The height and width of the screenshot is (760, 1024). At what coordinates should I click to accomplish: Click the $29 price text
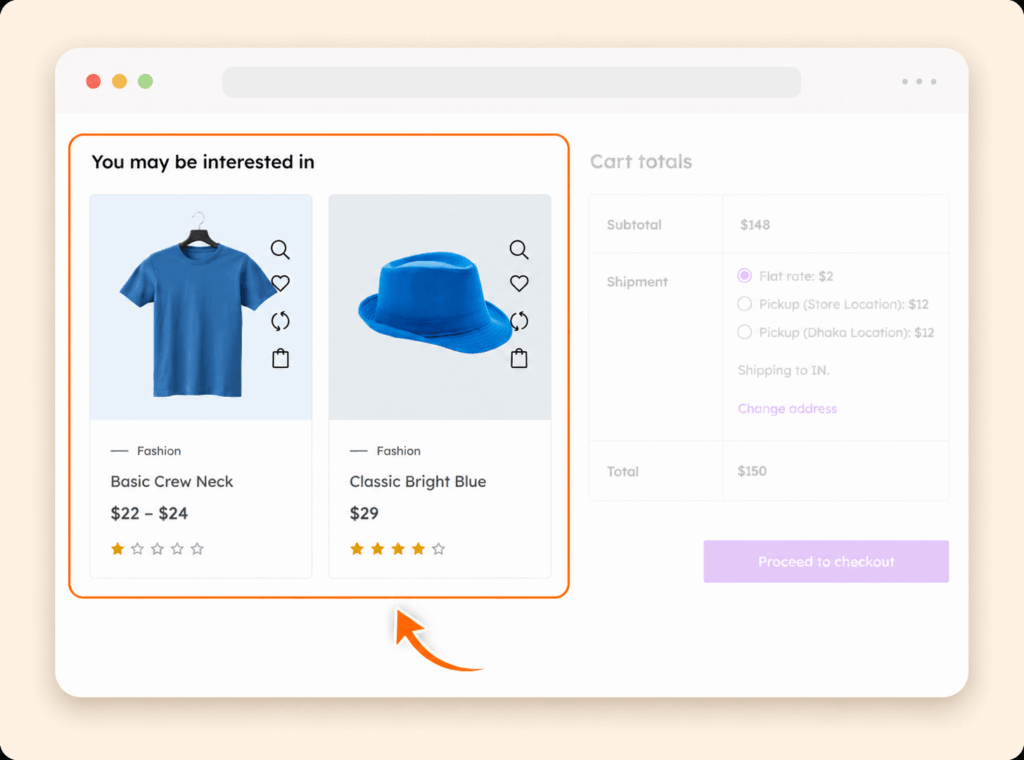pos(364,513)
